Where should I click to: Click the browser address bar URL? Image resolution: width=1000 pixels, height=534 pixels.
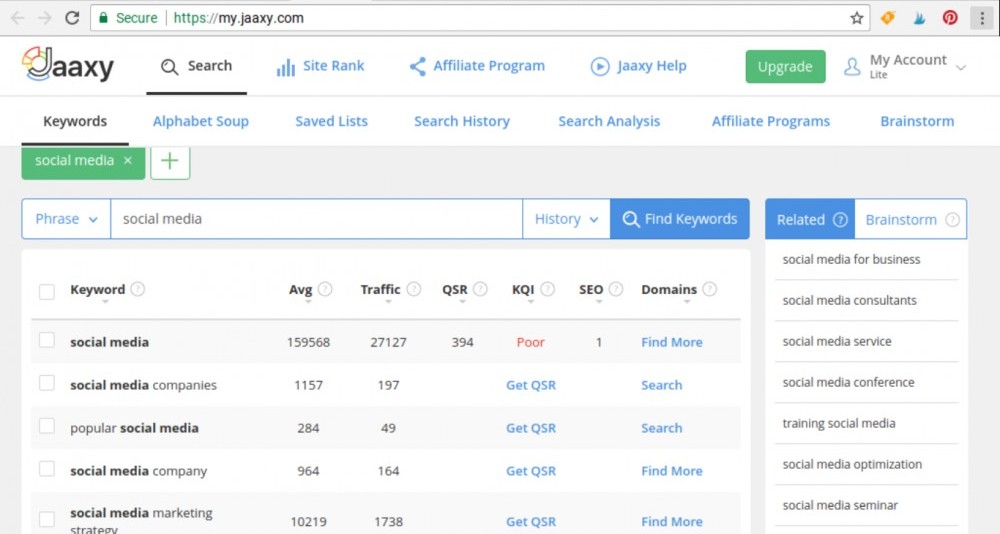pos(239,18)
